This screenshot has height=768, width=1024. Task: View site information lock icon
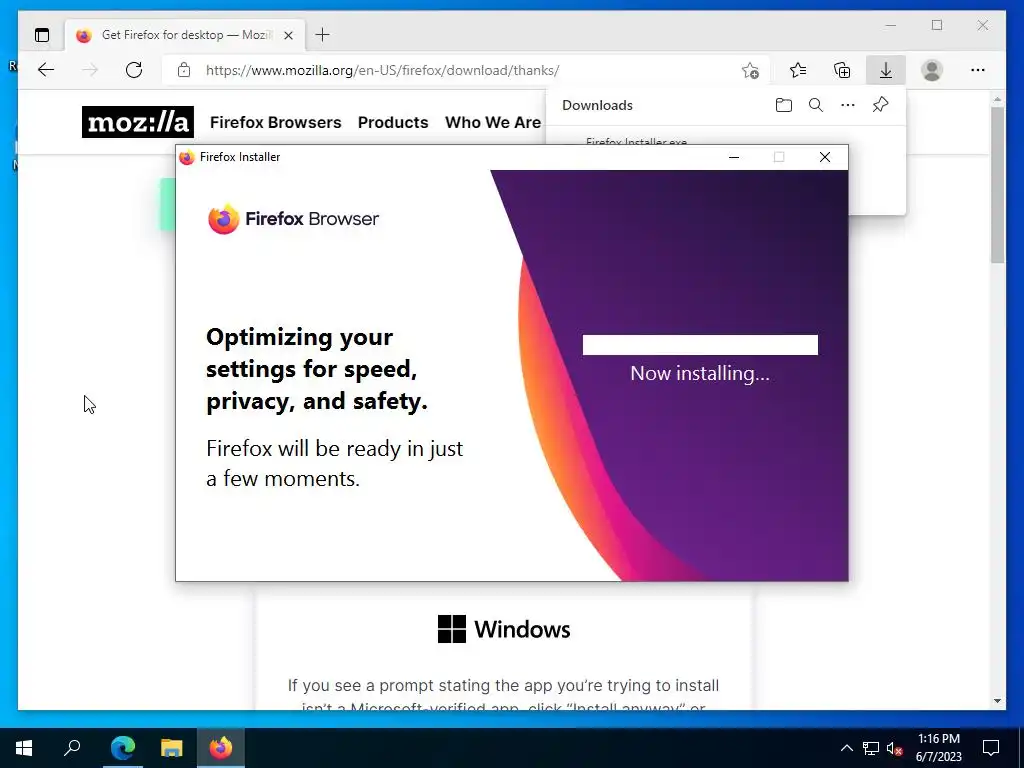(184, 70)
